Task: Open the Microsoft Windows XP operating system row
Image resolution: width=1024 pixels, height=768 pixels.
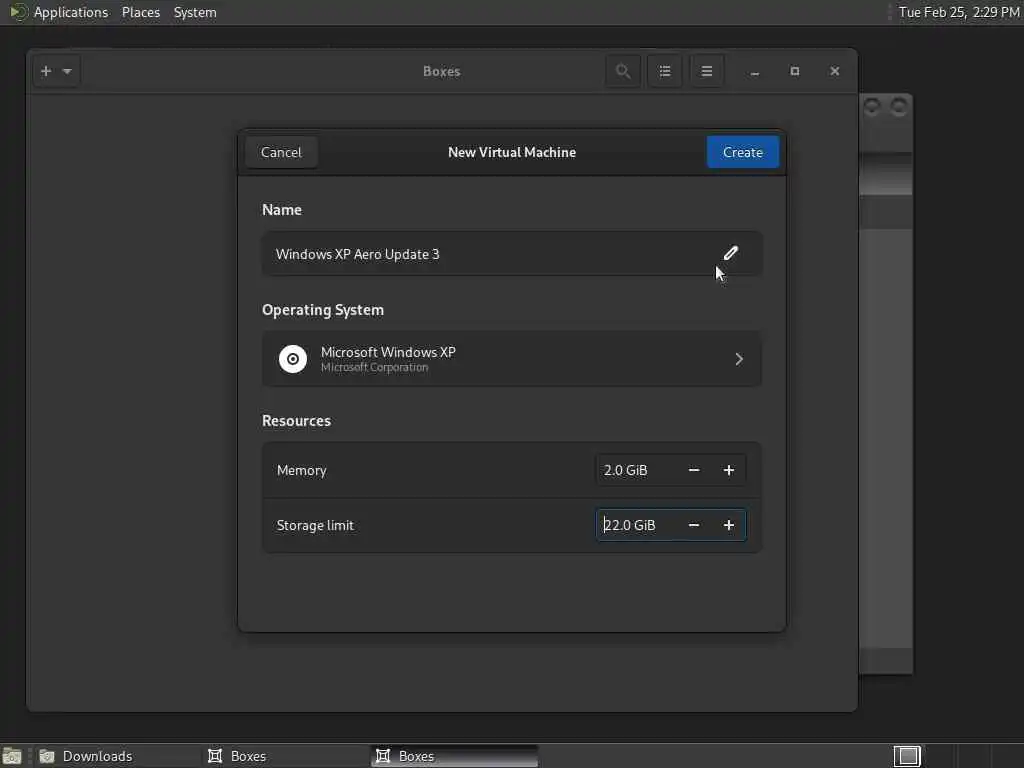Action: coord(511,359)
